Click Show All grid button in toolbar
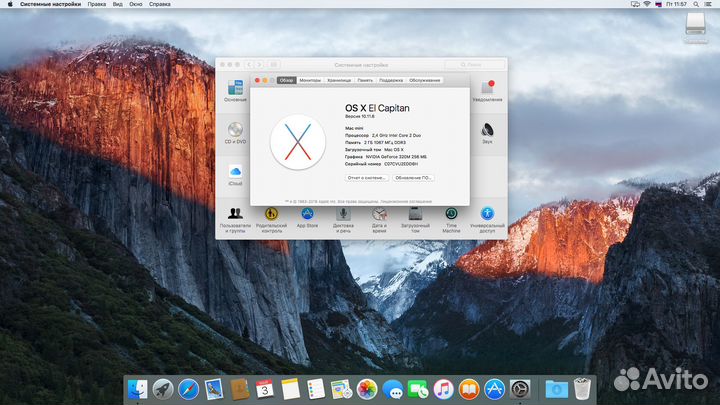Image resolution: width=720 pixels, height=405 pixels. (274, 65)
